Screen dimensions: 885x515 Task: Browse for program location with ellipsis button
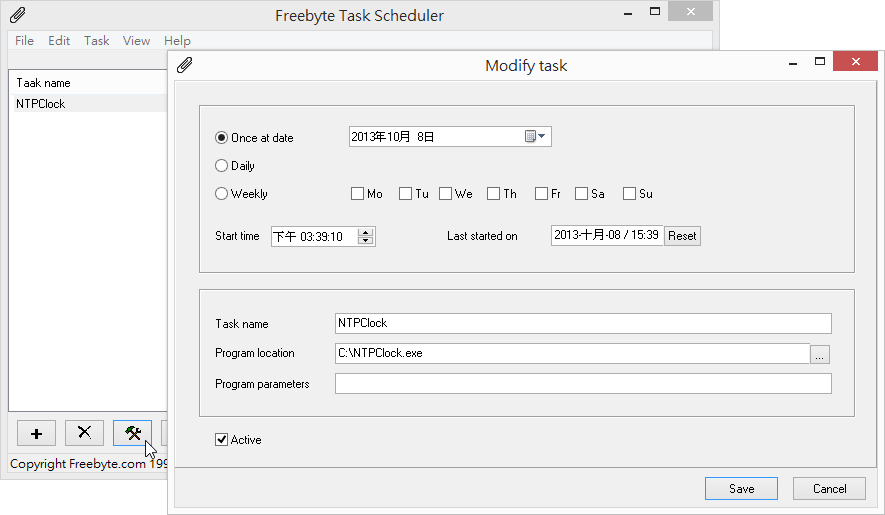coord(820,354)
